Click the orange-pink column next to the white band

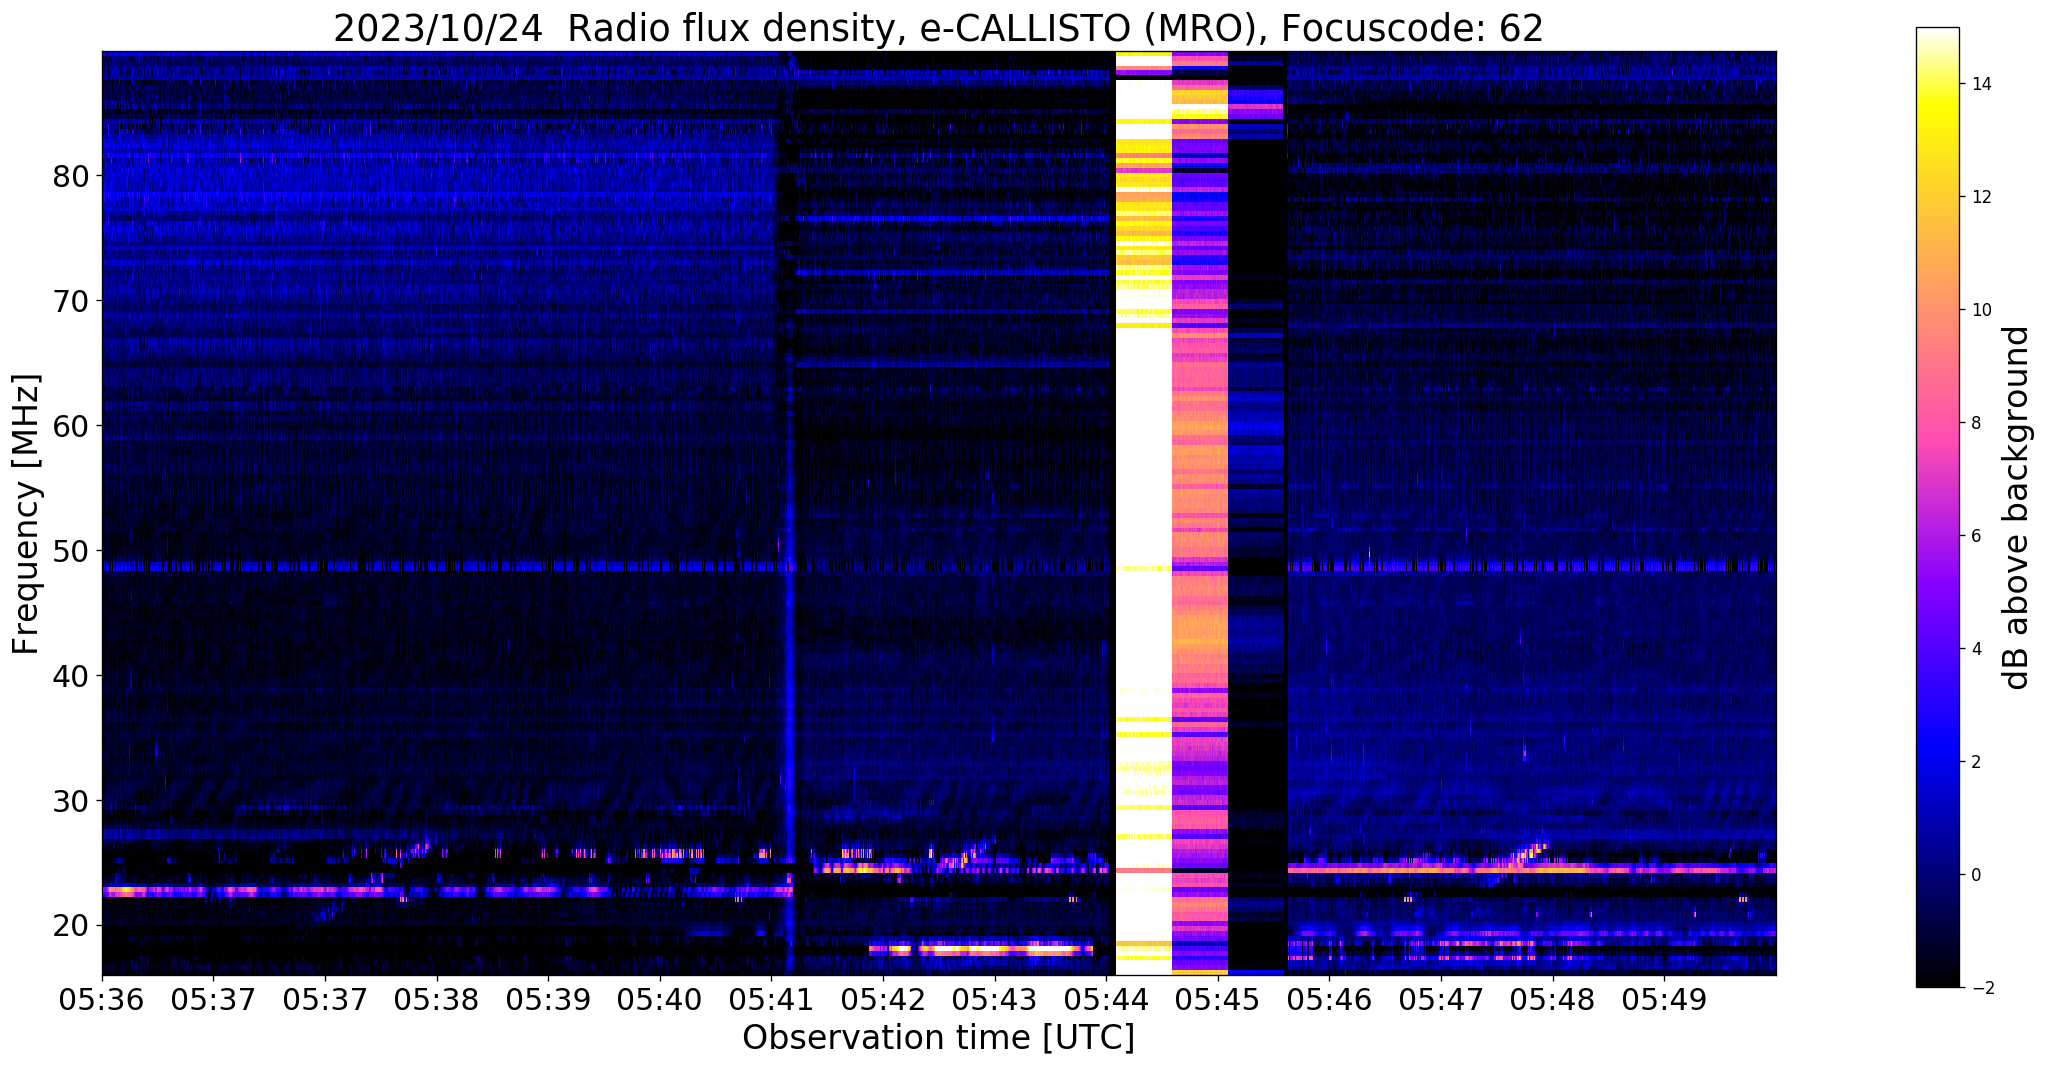coord(1199,513)
